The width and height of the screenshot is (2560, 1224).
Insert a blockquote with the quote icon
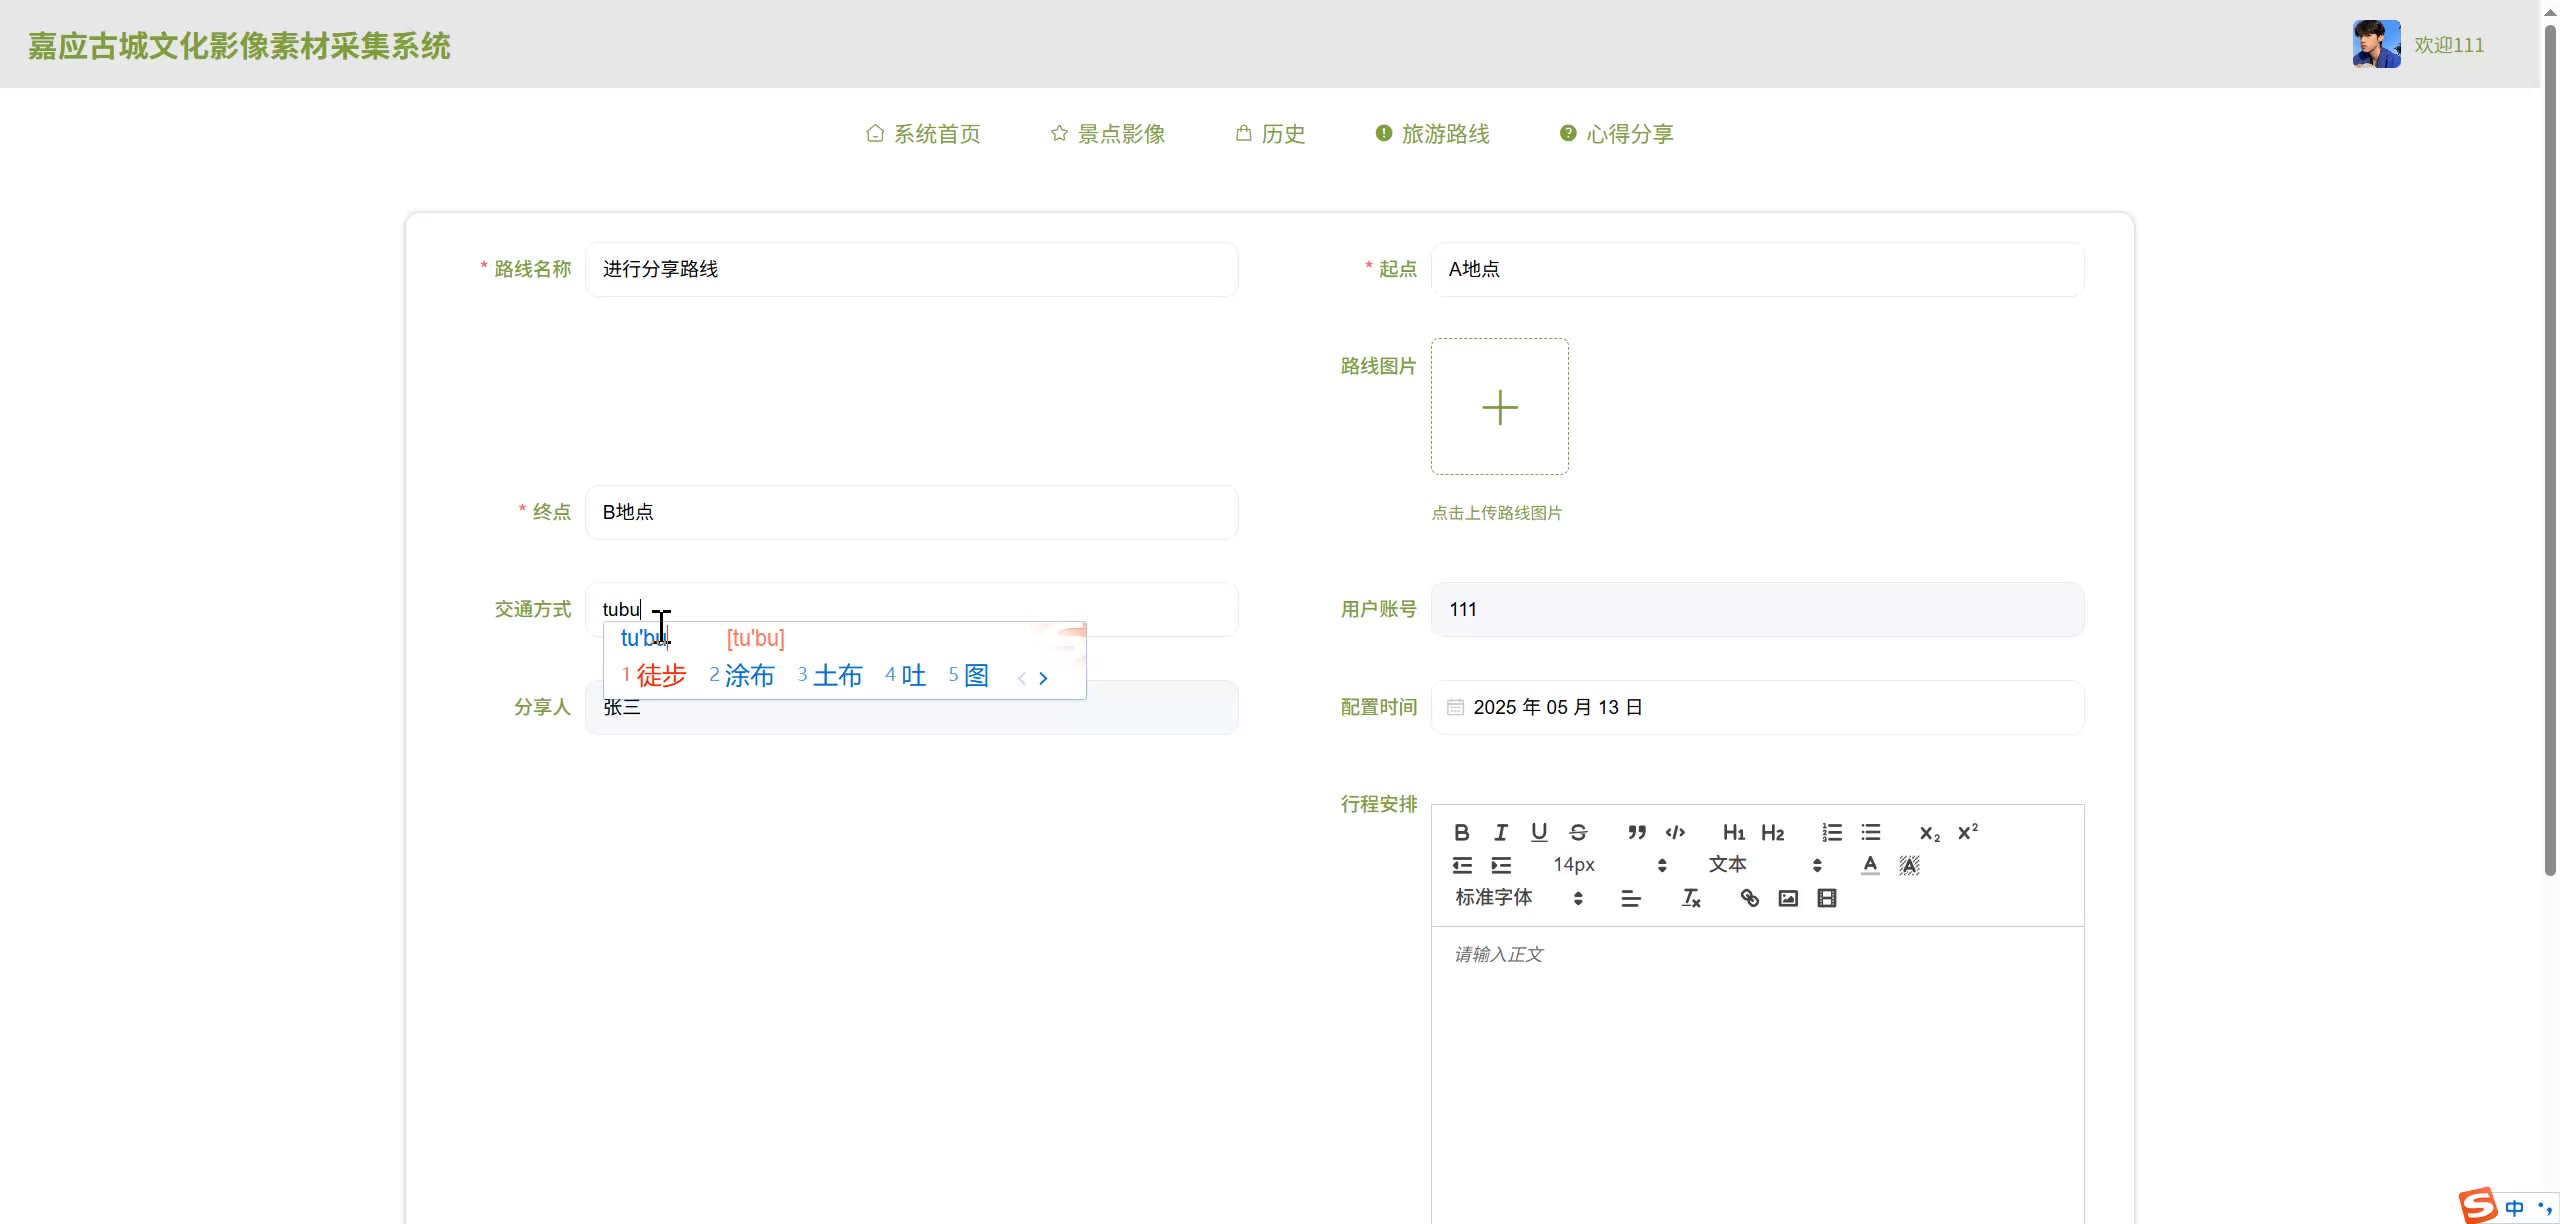coord(1636,832)
